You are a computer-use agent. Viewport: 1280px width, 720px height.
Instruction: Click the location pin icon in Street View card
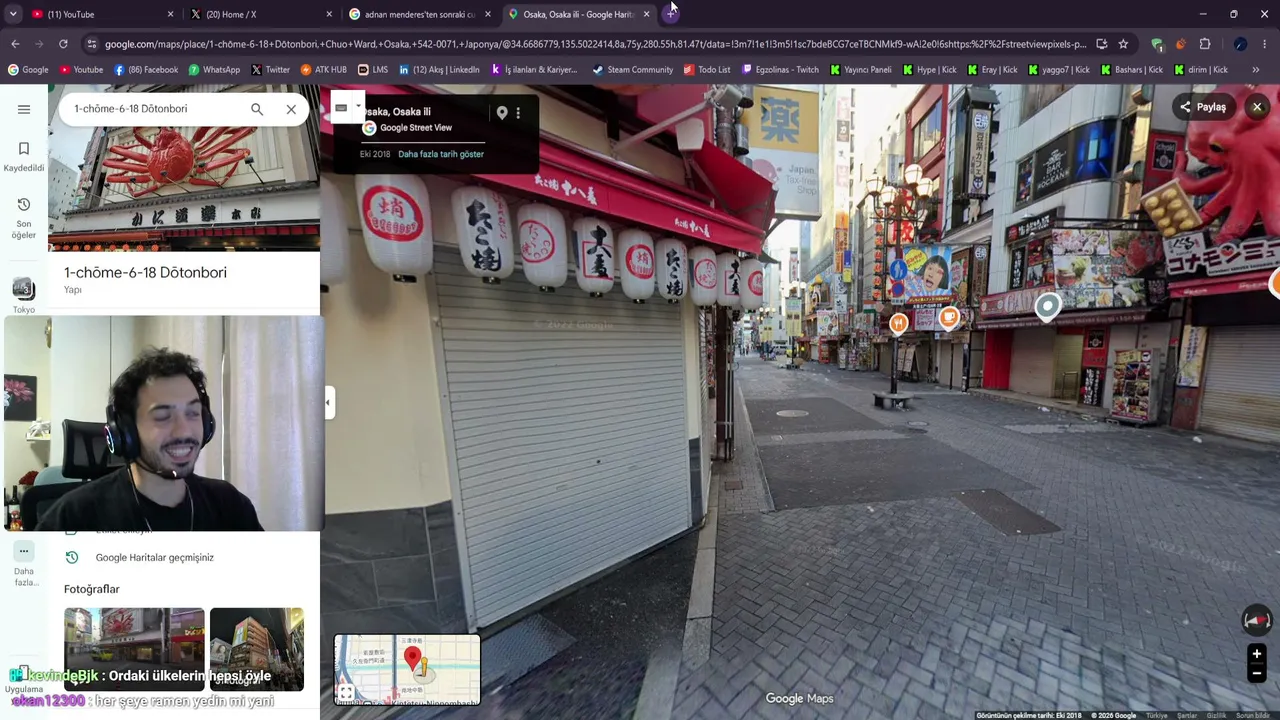pos(502,113)
